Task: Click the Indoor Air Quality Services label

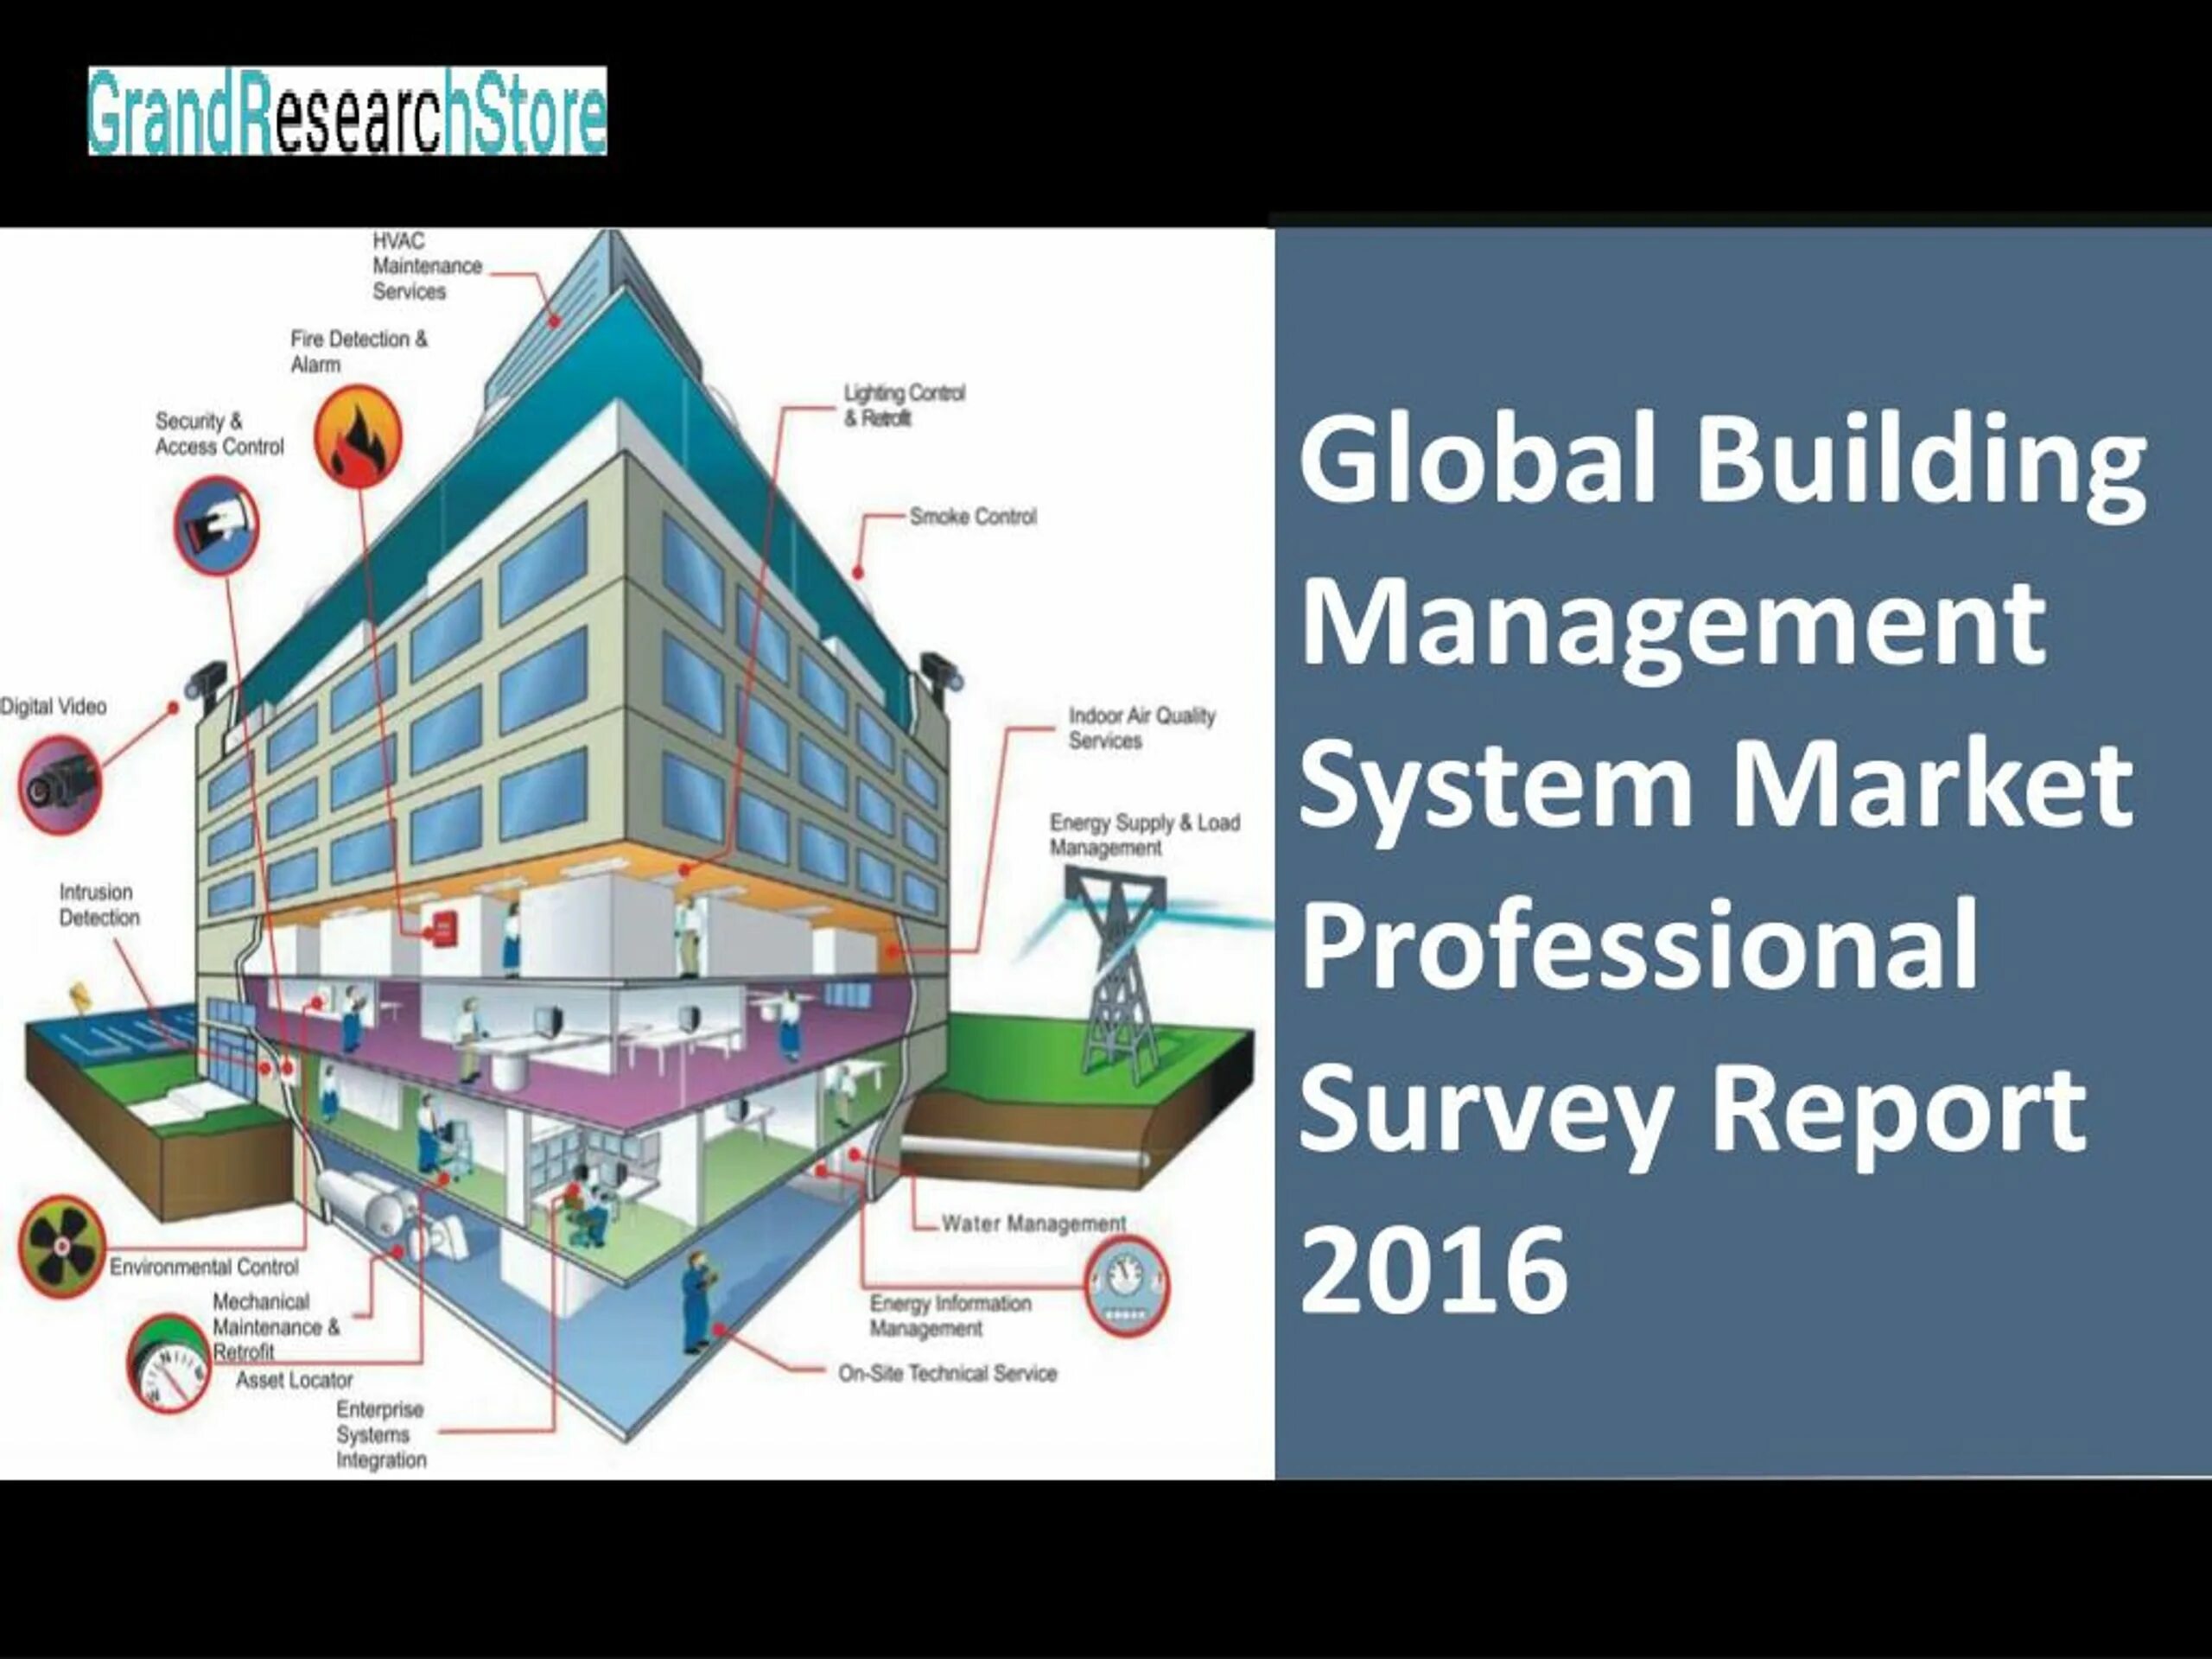Action: 1141,728
